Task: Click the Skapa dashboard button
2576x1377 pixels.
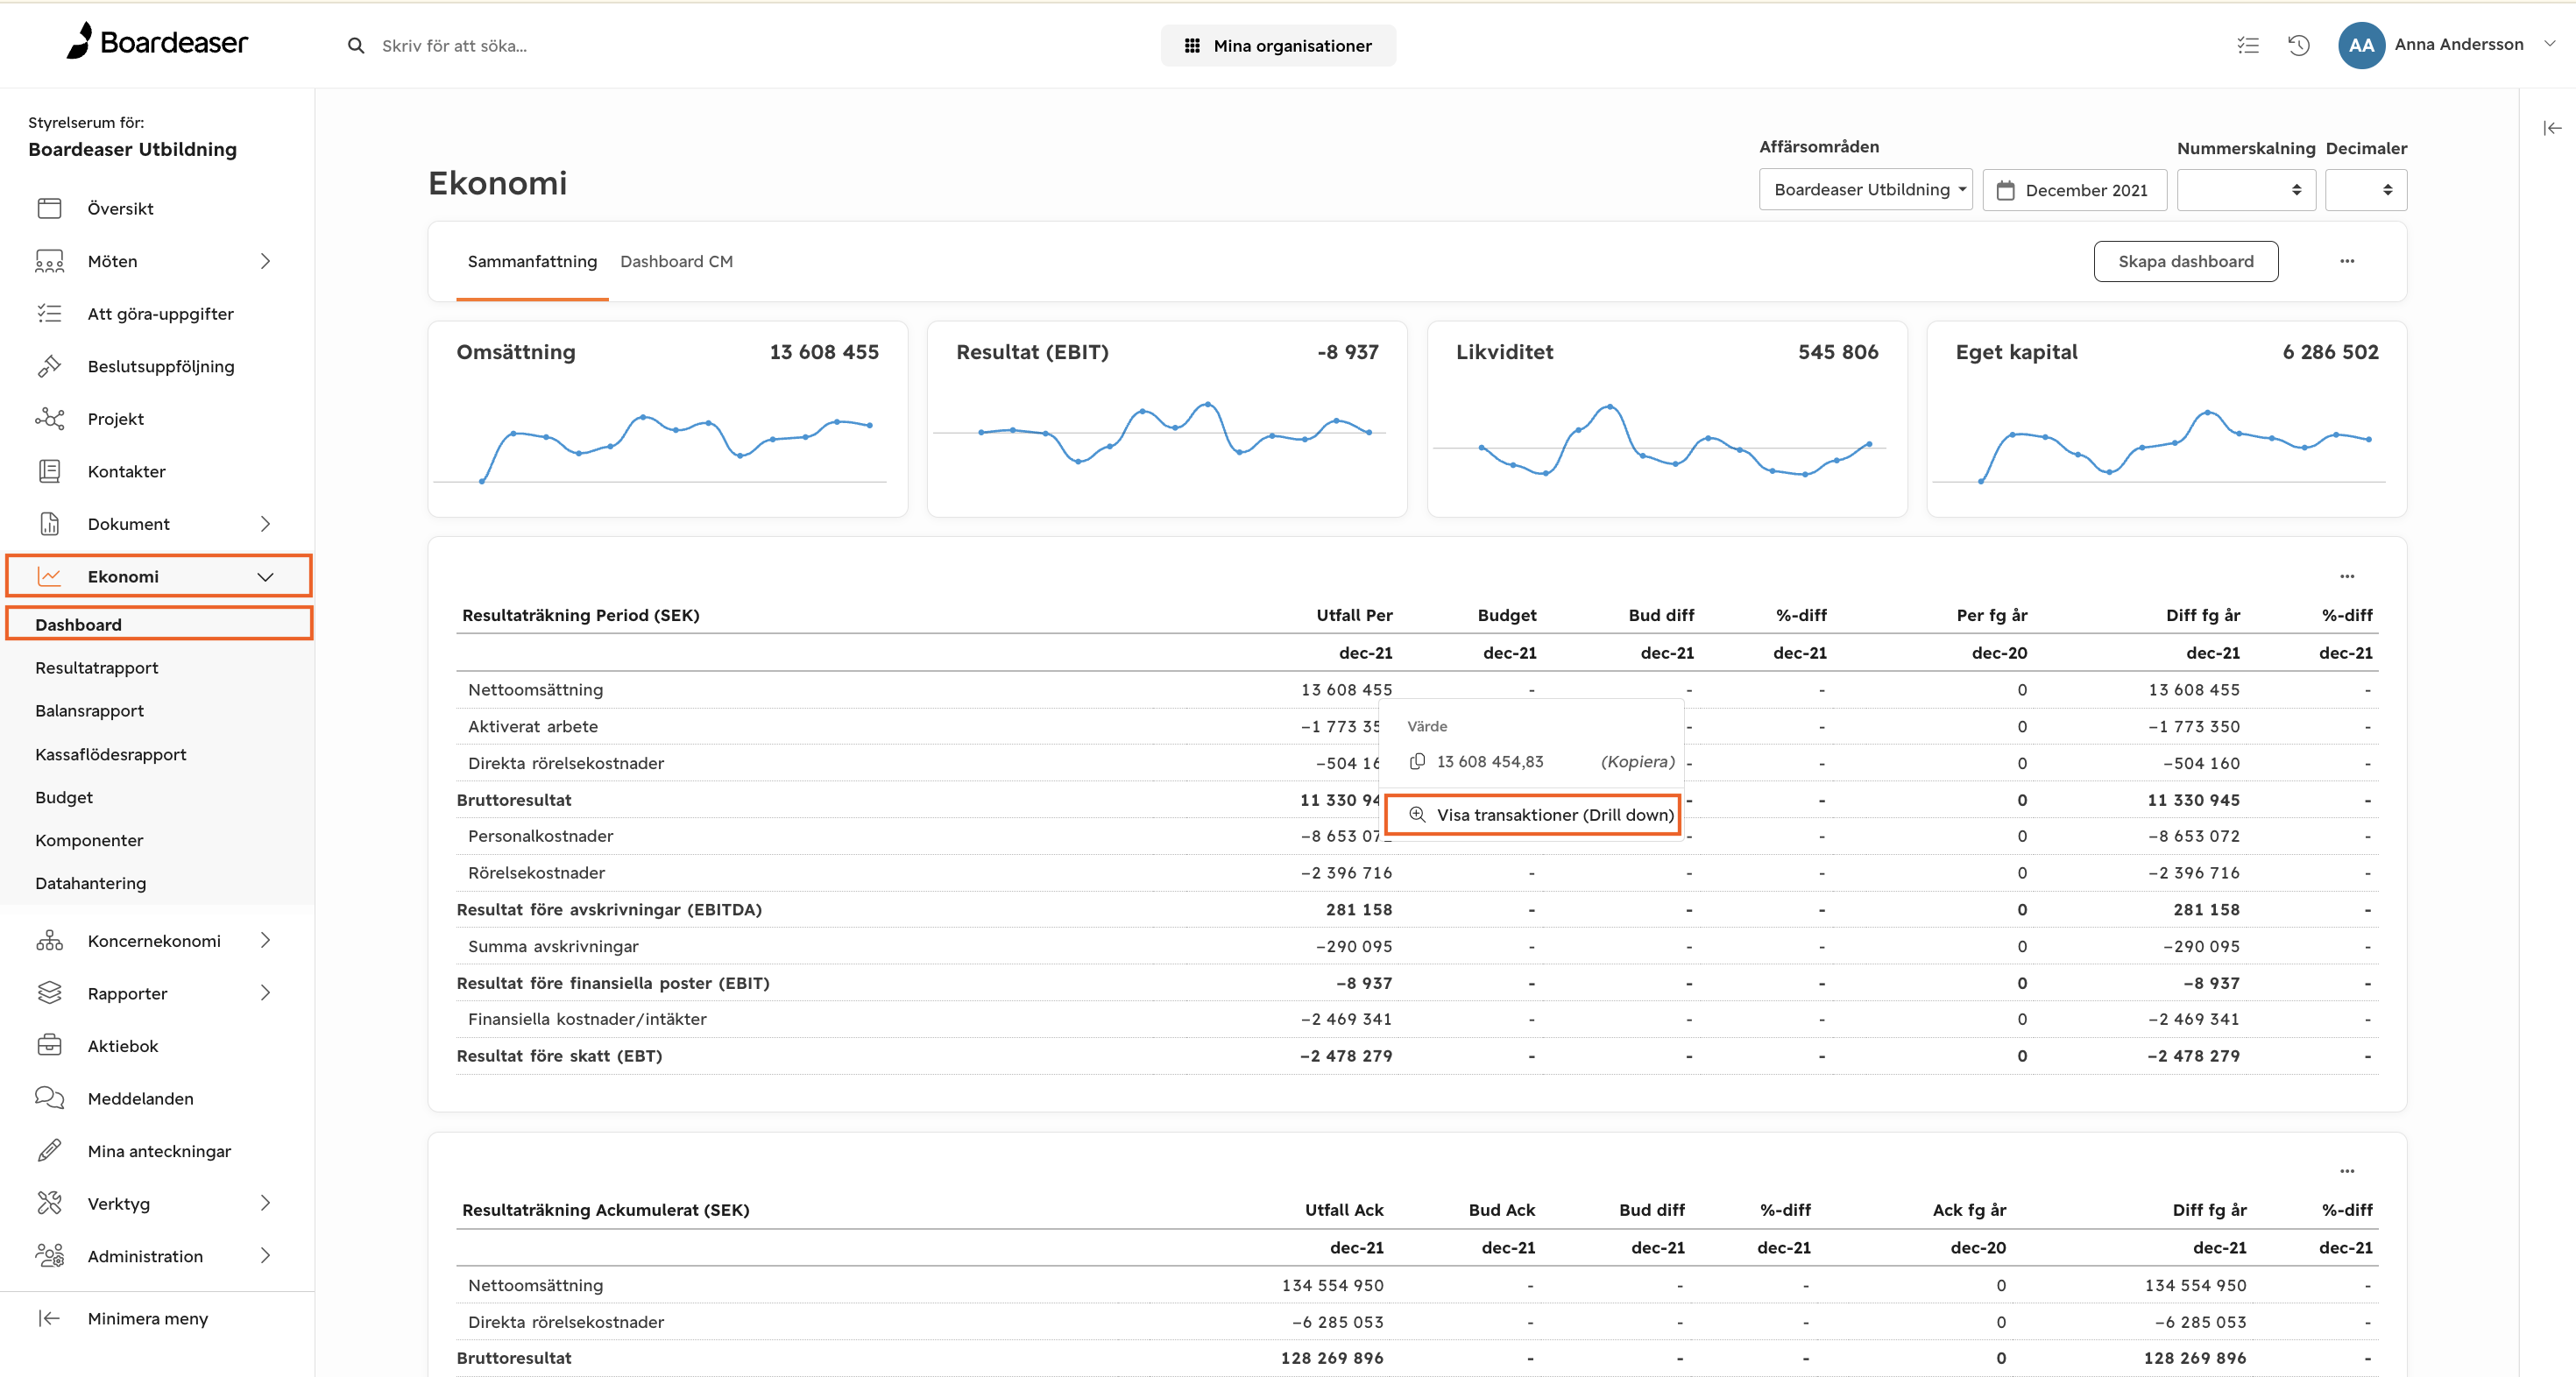Action: 2186,261
